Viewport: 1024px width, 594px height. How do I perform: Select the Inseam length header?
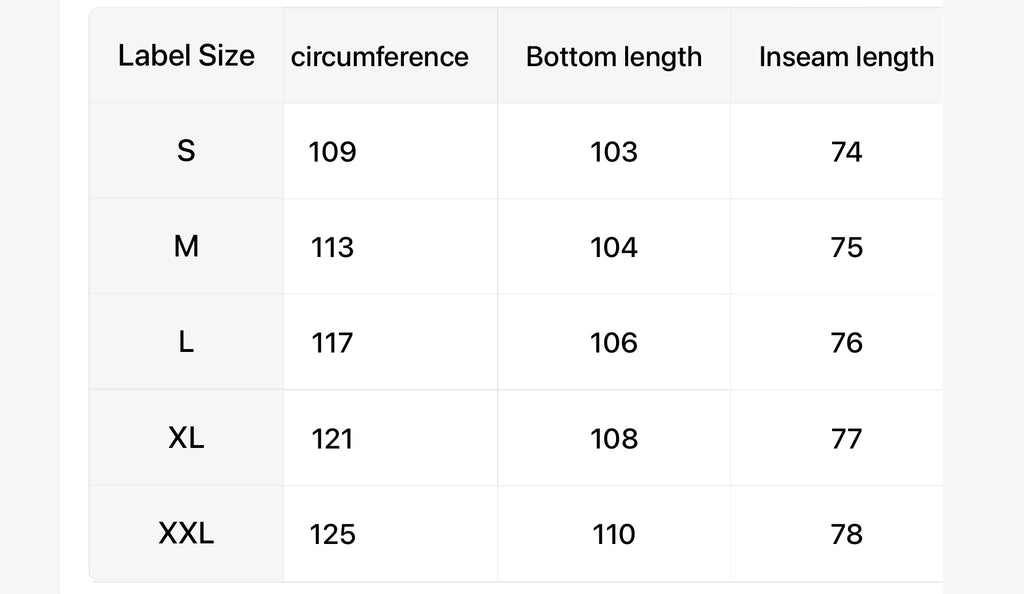(846, 57)
